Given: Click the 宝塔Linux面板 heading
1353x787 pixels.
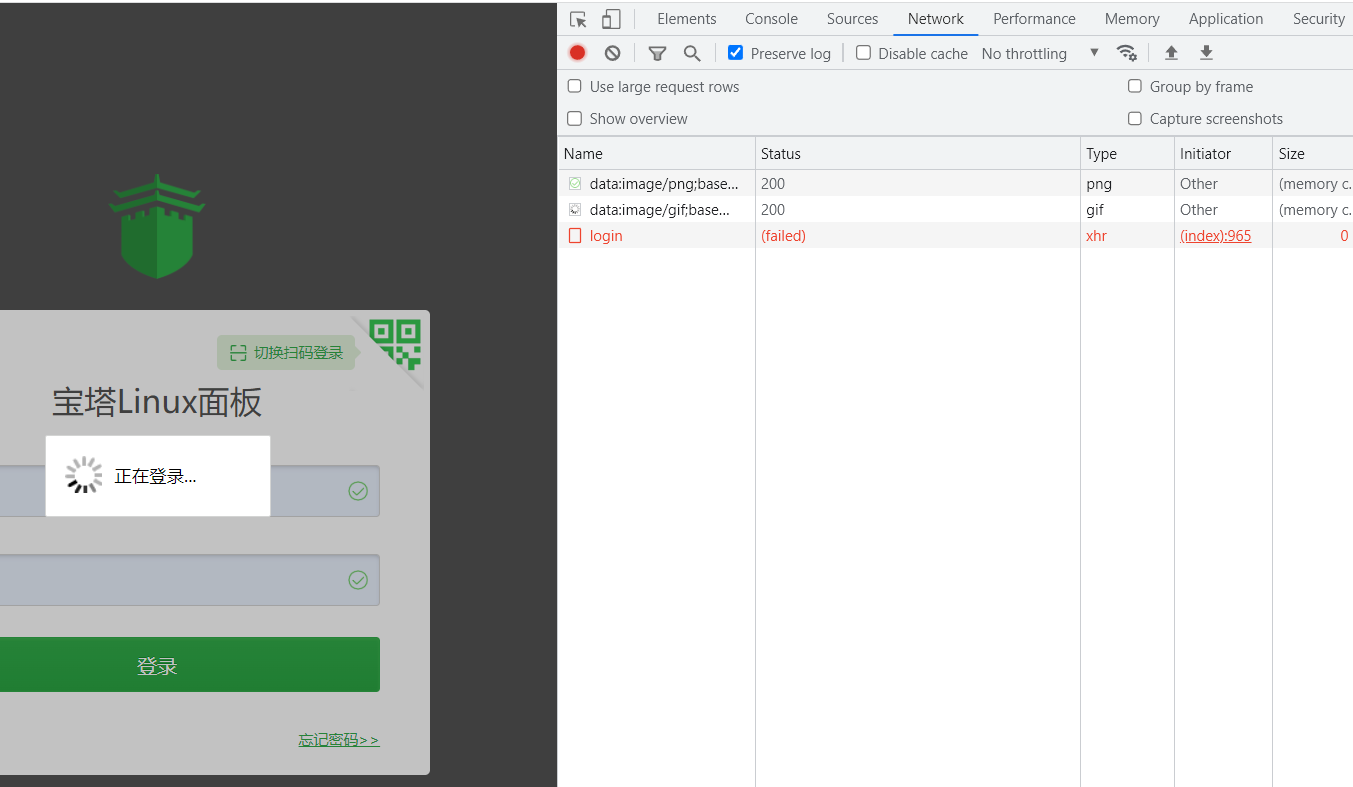Looking at the screenshot, I should (157, 403).
